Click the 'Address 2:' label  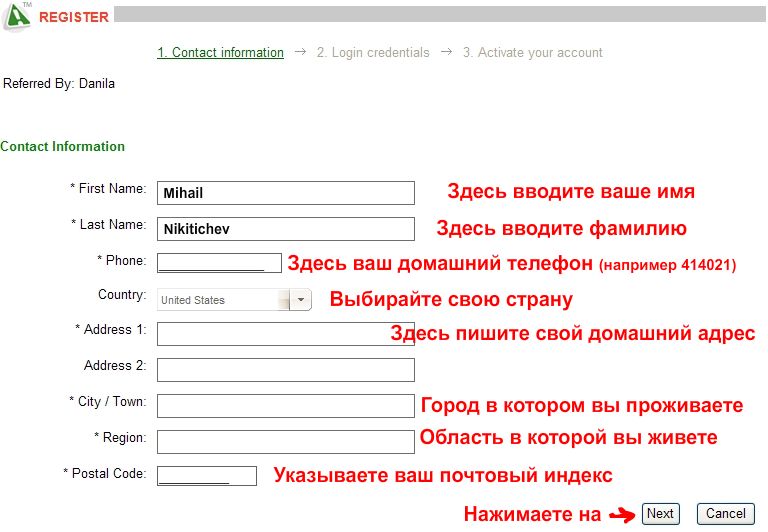[115, 365]
